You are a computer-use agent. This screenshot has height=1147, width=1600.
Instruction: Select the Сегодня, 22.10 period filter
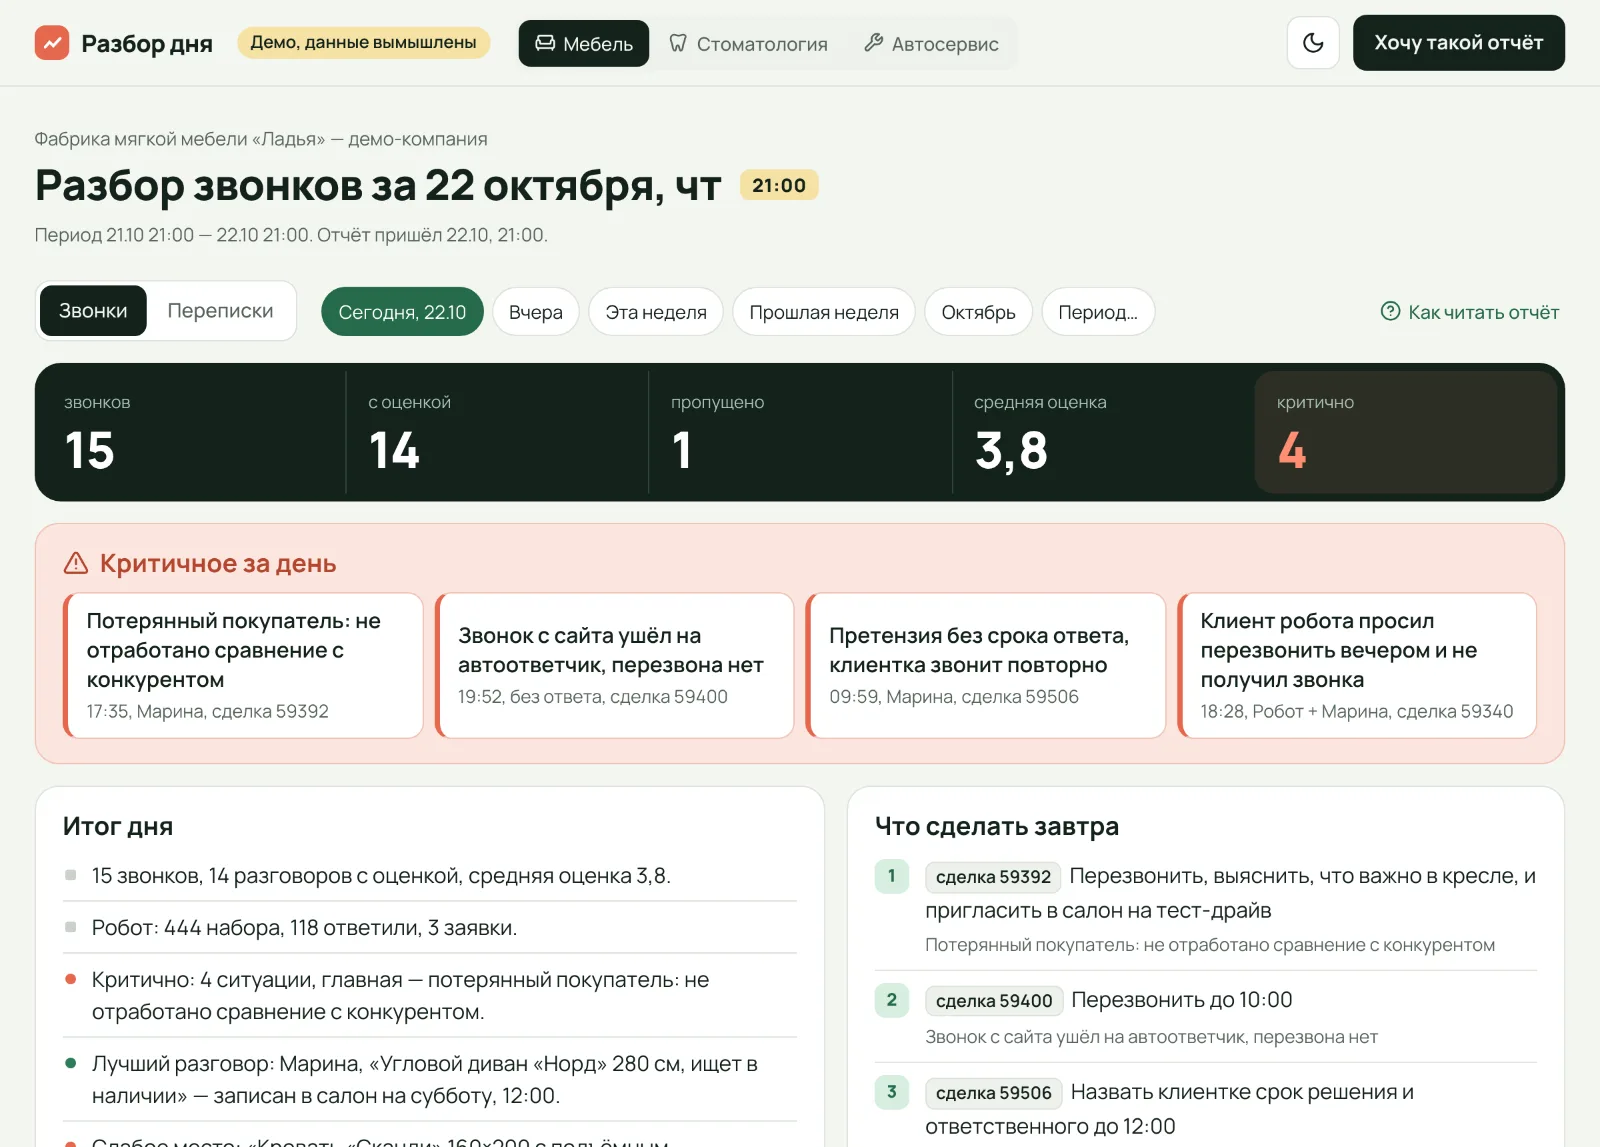click(x=402, y=312)
